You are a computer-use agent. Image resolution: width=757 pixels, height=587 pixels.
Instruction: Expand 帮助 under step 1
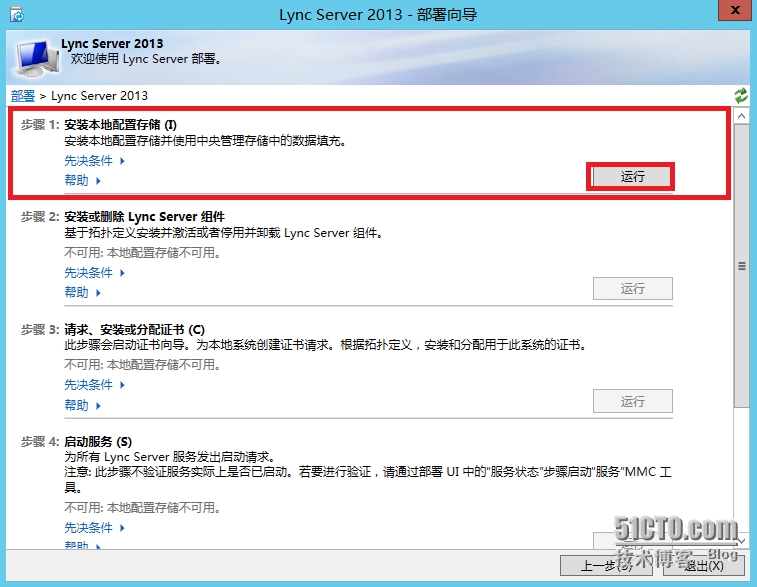point(83,181)
